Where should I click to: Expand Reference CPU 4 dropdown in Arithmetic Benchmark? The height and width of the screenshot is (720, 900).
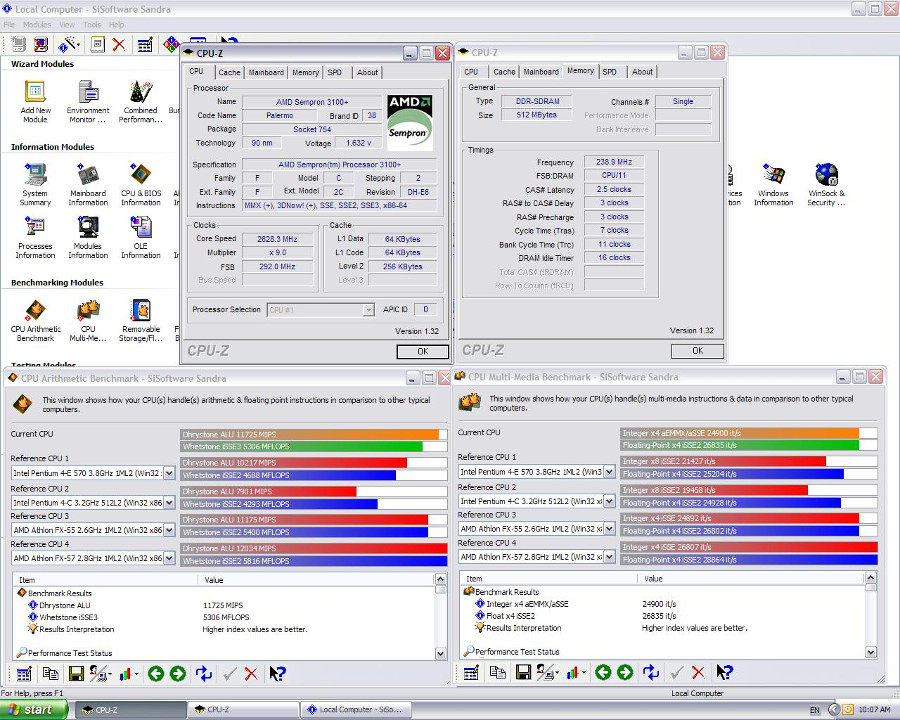(x=169, y=558)
